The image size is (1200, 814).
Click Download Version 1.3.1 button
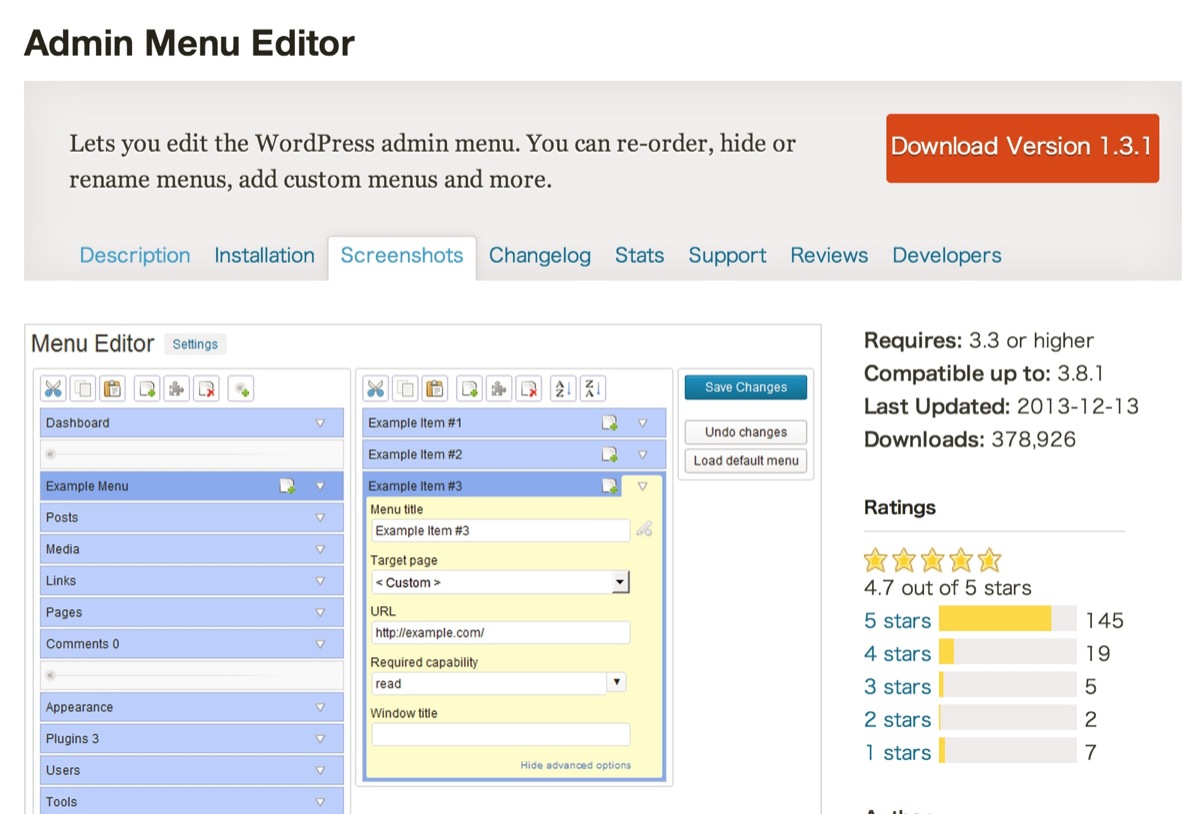[x=1022, y=147]
